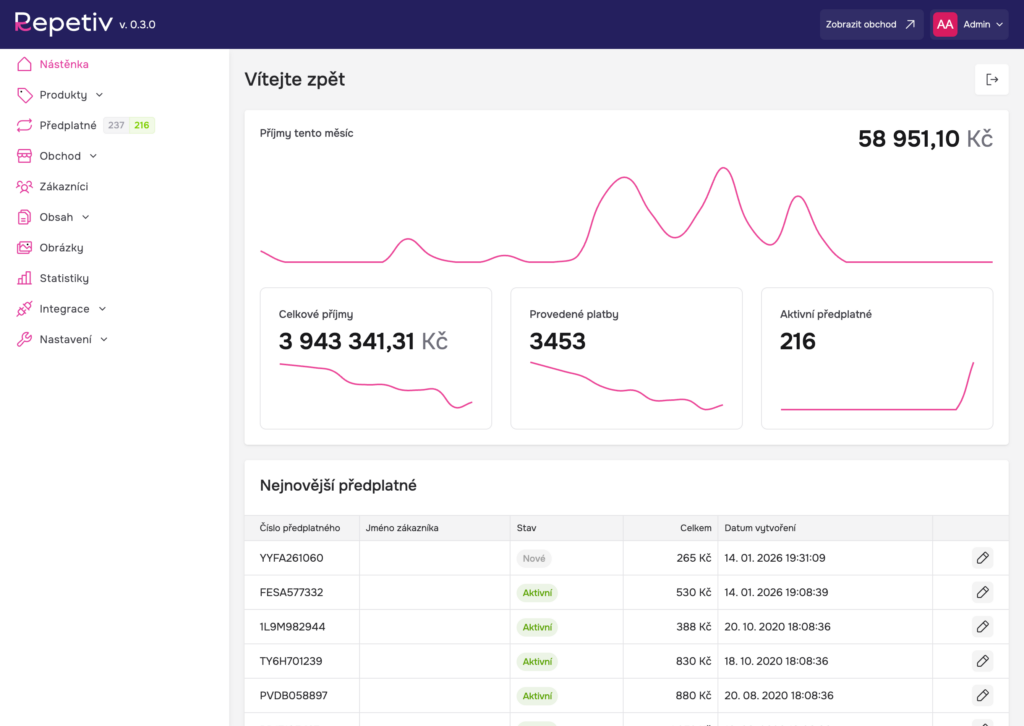The width and height of the screenshot is (1024, 726).
Task: Click the Celkové příjmy stat card
Action: click(375, 358)
